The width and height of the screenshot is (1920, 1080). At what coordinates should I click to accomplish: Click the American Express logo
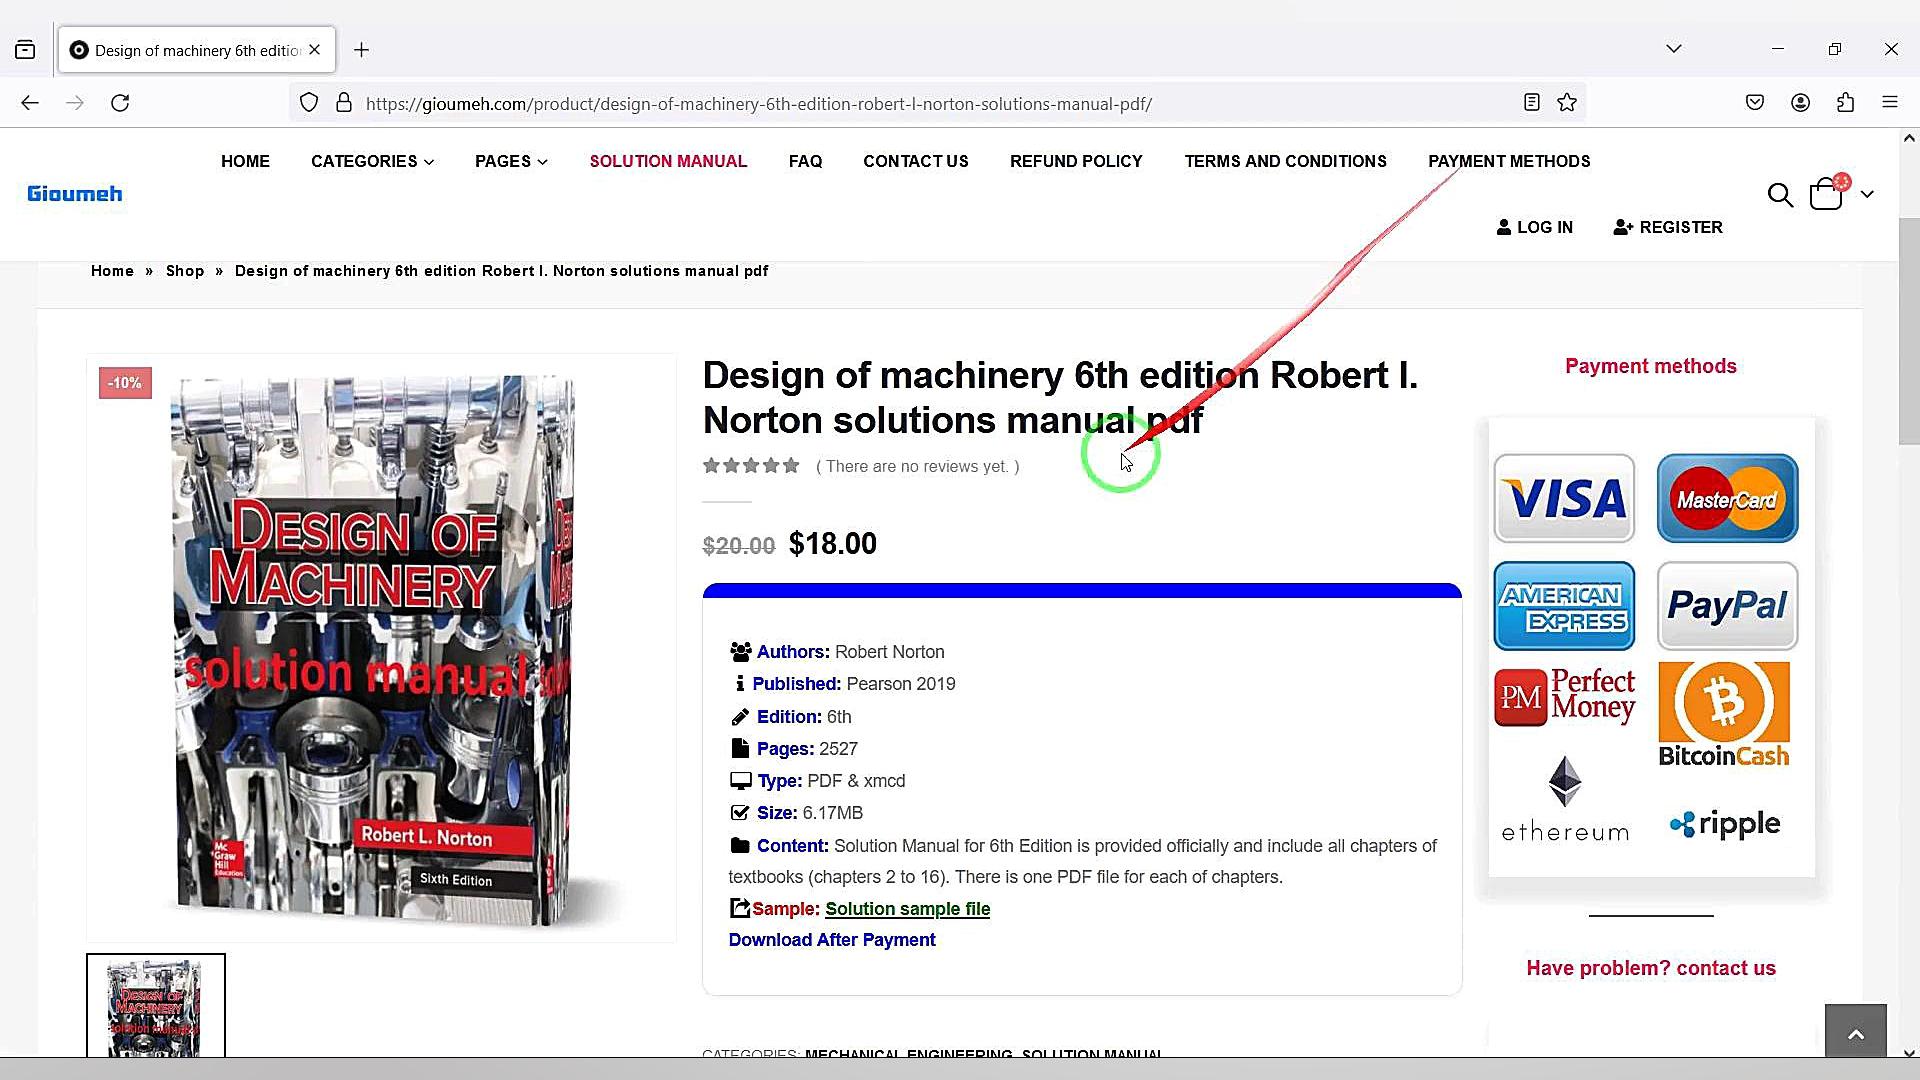pos(1564,606)
